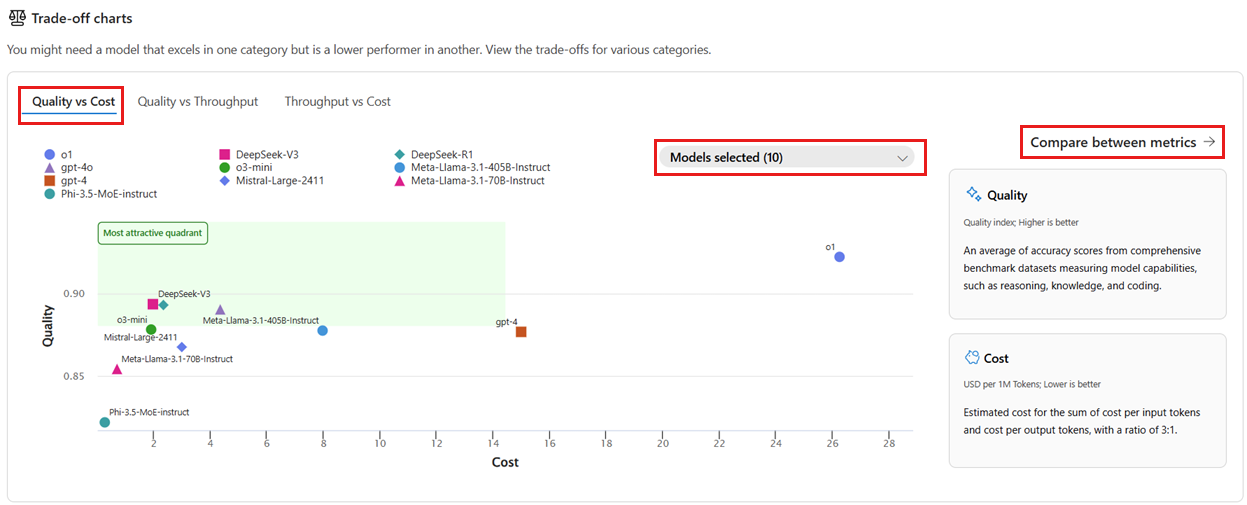Screen dimensions: 1247x505
Task: Open the Models selected (10) dropdown
Action: point(785,158)
